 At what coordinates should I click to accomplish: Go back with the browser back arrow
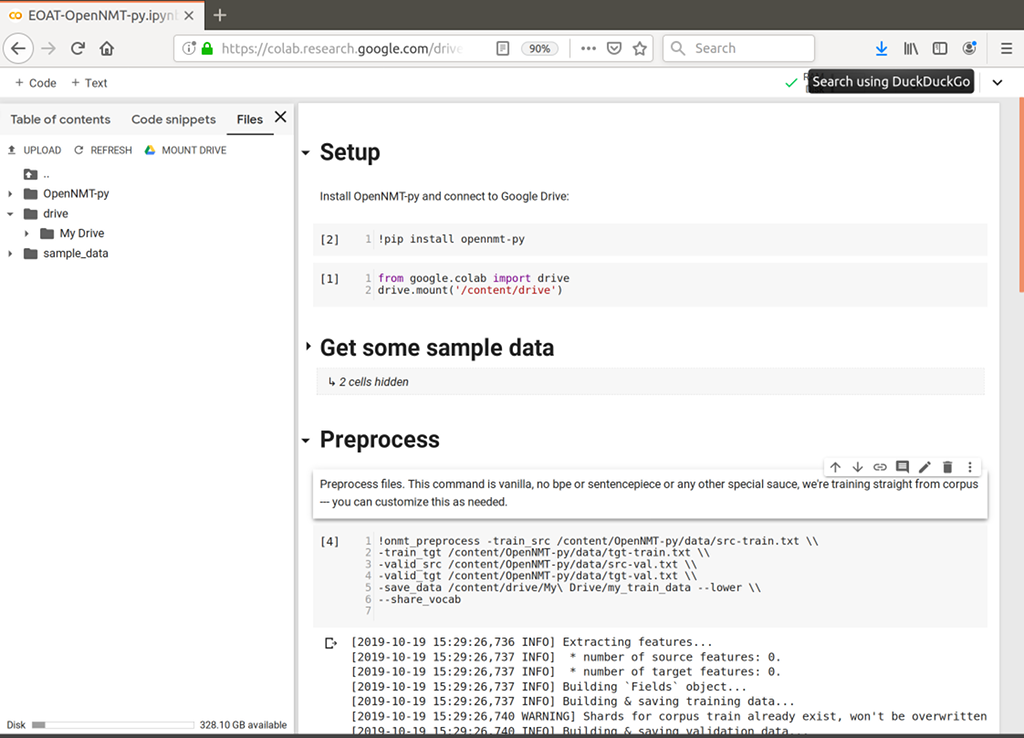(18, 48)
